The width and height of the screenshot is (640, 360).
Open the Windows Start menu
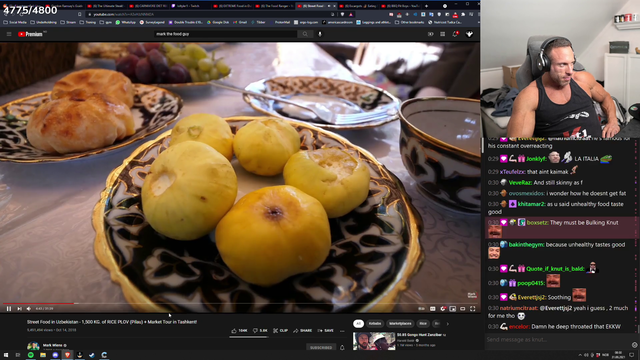(6, 355)
